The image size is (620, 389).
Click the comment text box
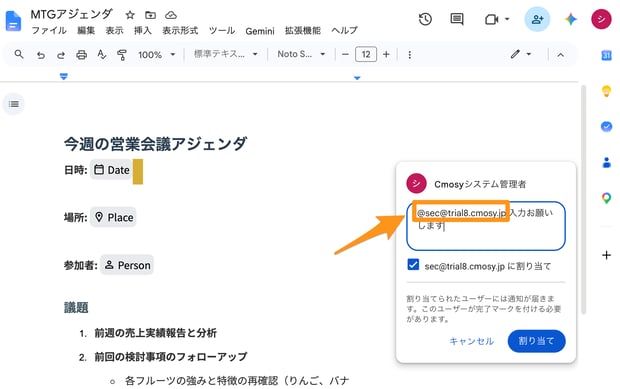coord(486,226)
